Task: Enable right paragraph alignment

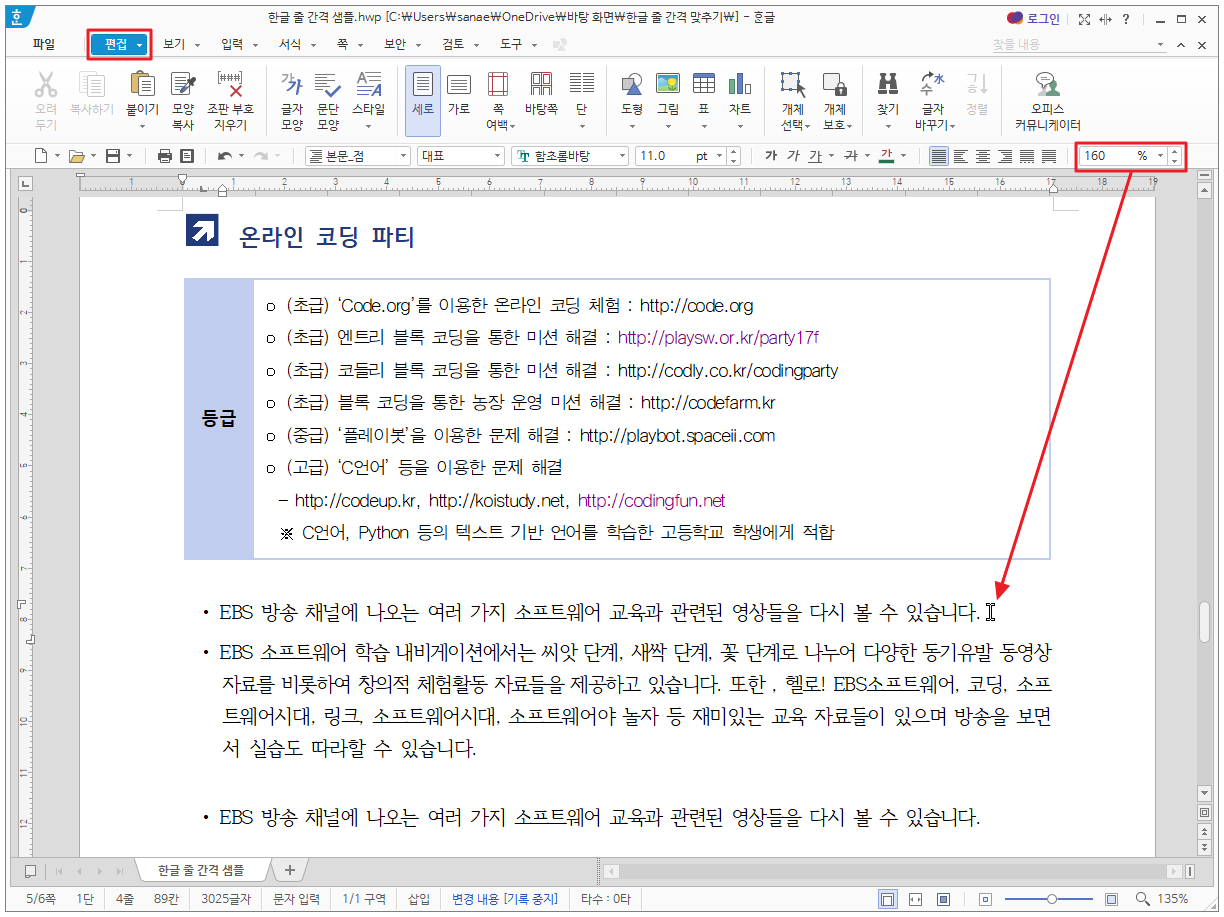Action: tap(1004, 156)
